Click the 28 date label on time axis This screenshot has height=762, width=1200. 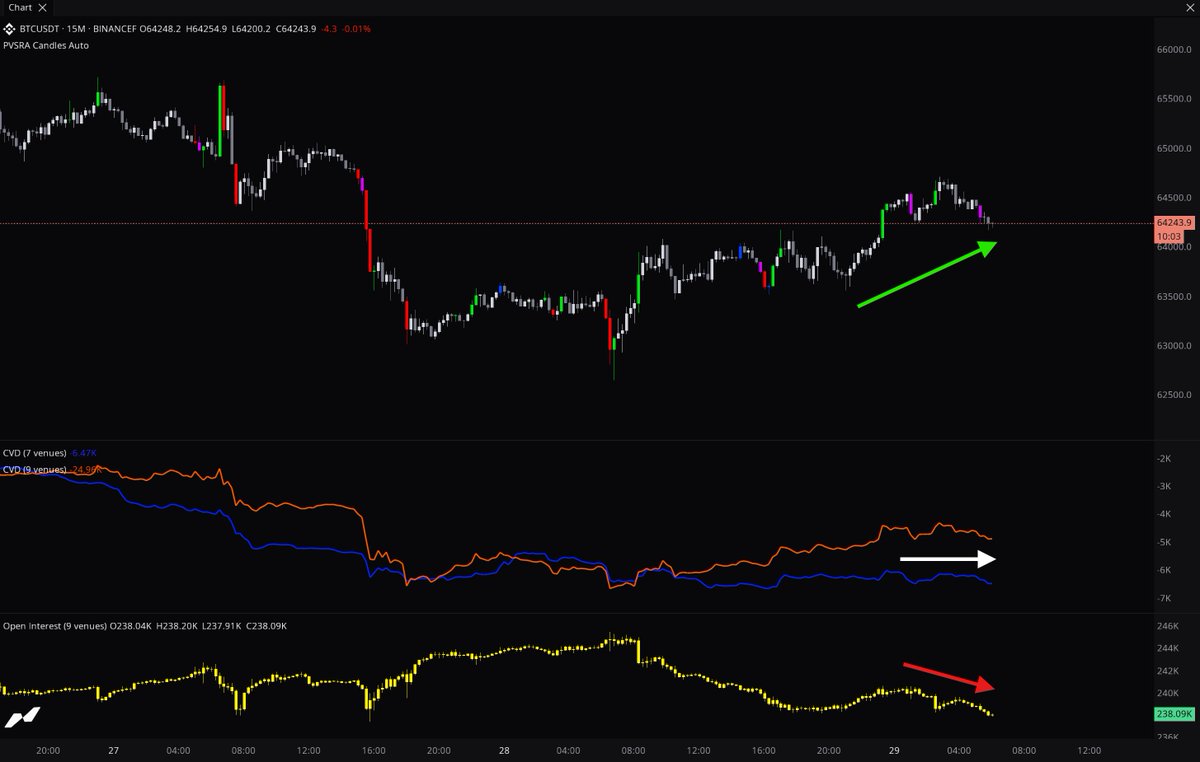coord(502,750)
